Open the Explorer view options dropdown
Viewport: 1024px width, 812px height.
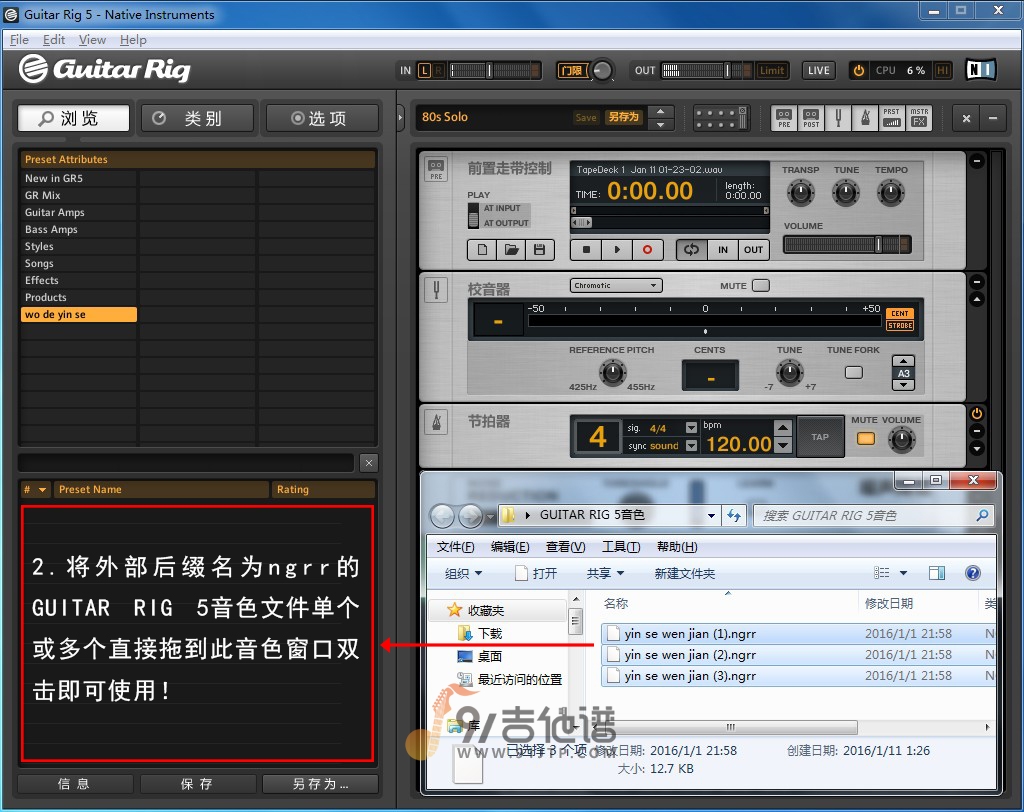(903, 573)
